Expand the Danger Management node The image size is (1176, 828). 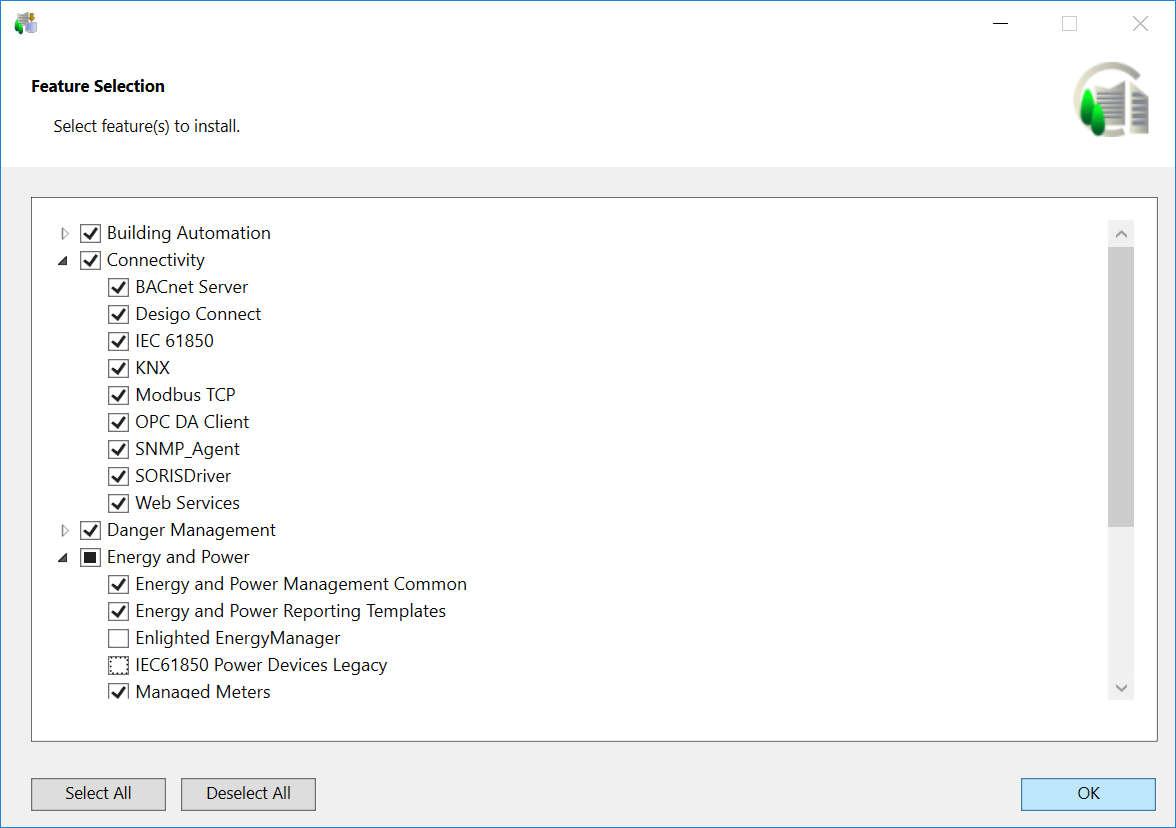tap(65, 530)
